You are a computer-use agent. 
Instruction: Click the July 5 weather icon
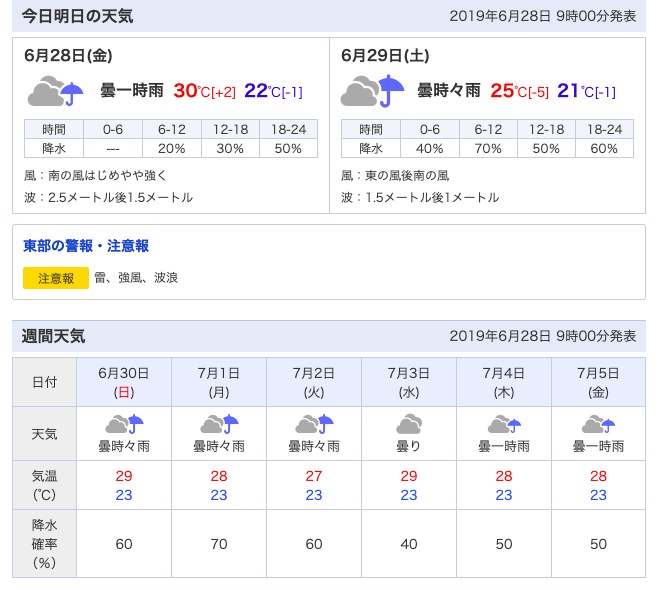click(x=598, y=424)
